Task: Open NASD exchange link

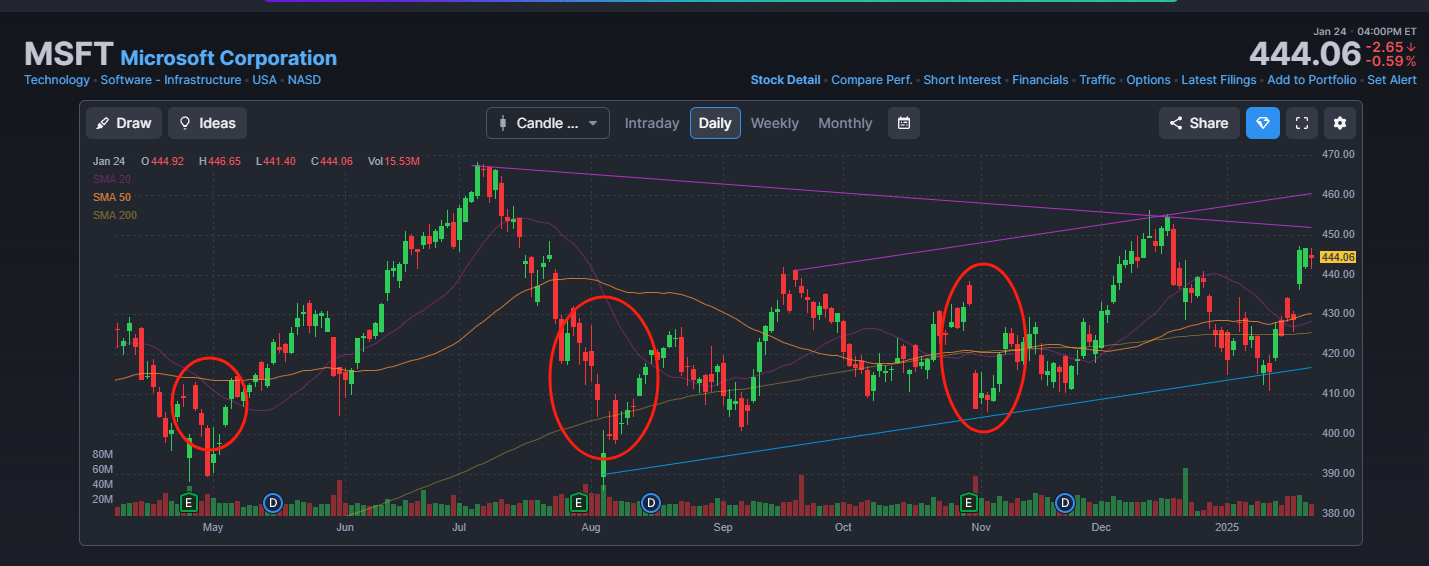Action: pos(304,80)
